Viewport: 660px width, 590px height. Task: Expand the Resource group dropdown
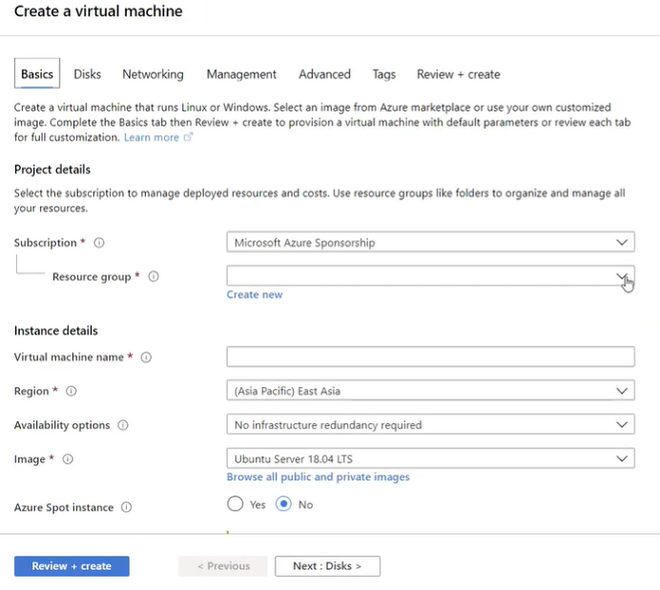[x=430, y=275]
